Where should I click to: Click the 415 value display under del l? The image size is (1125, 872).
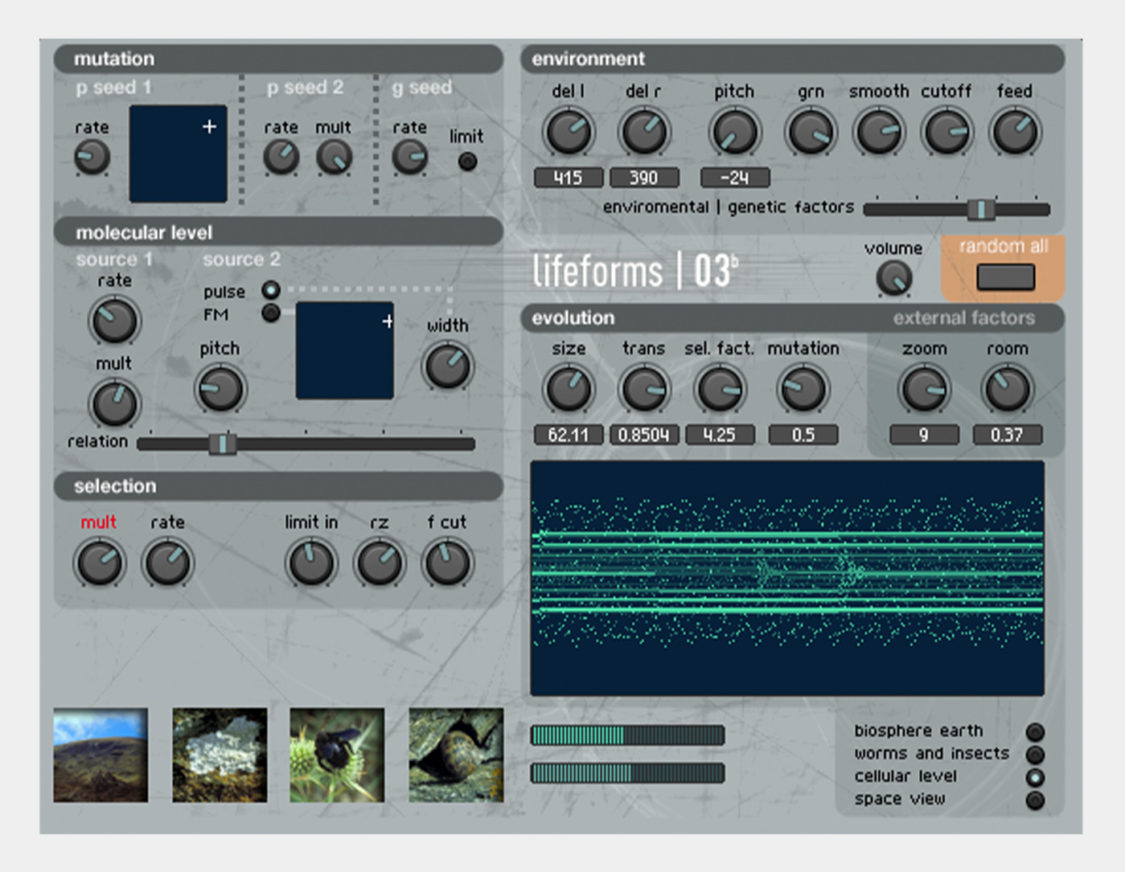click(x=570, y=177)
